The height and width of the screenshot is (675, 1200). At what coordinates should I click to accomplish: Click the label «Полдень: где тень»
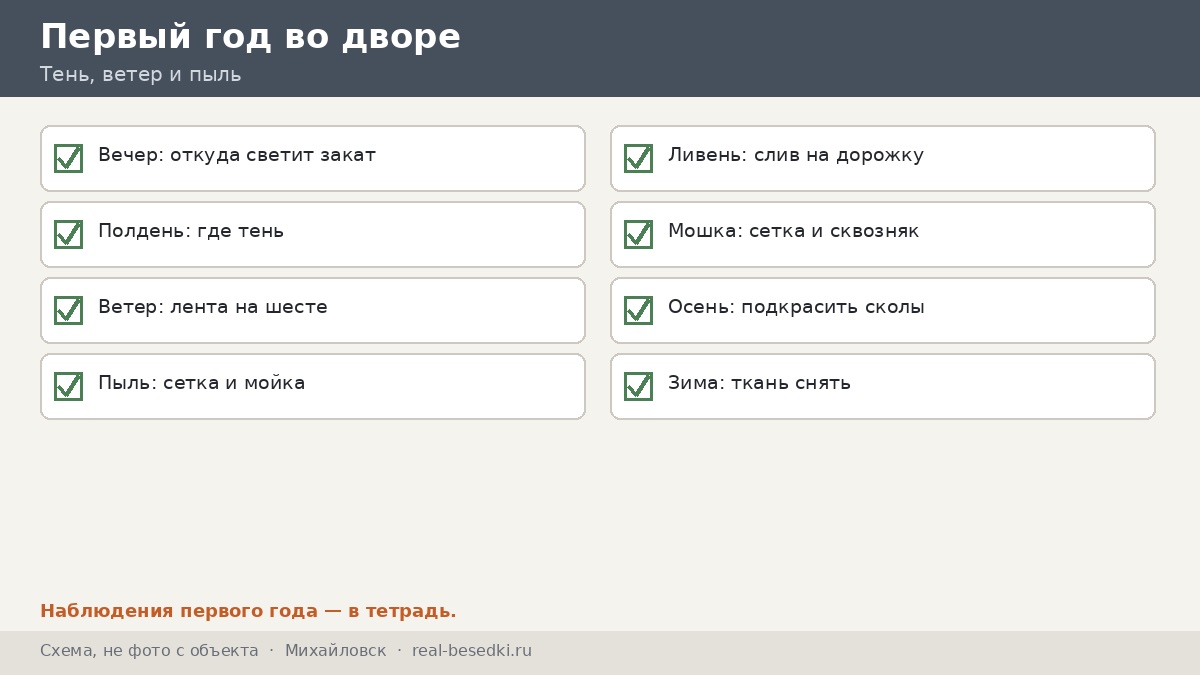[x=191, y=231]
